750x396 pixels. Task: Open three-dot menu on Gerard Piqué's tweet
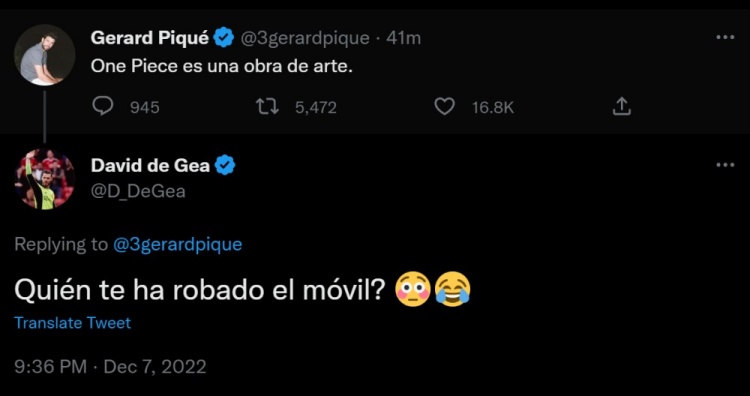tap(725, 37)
